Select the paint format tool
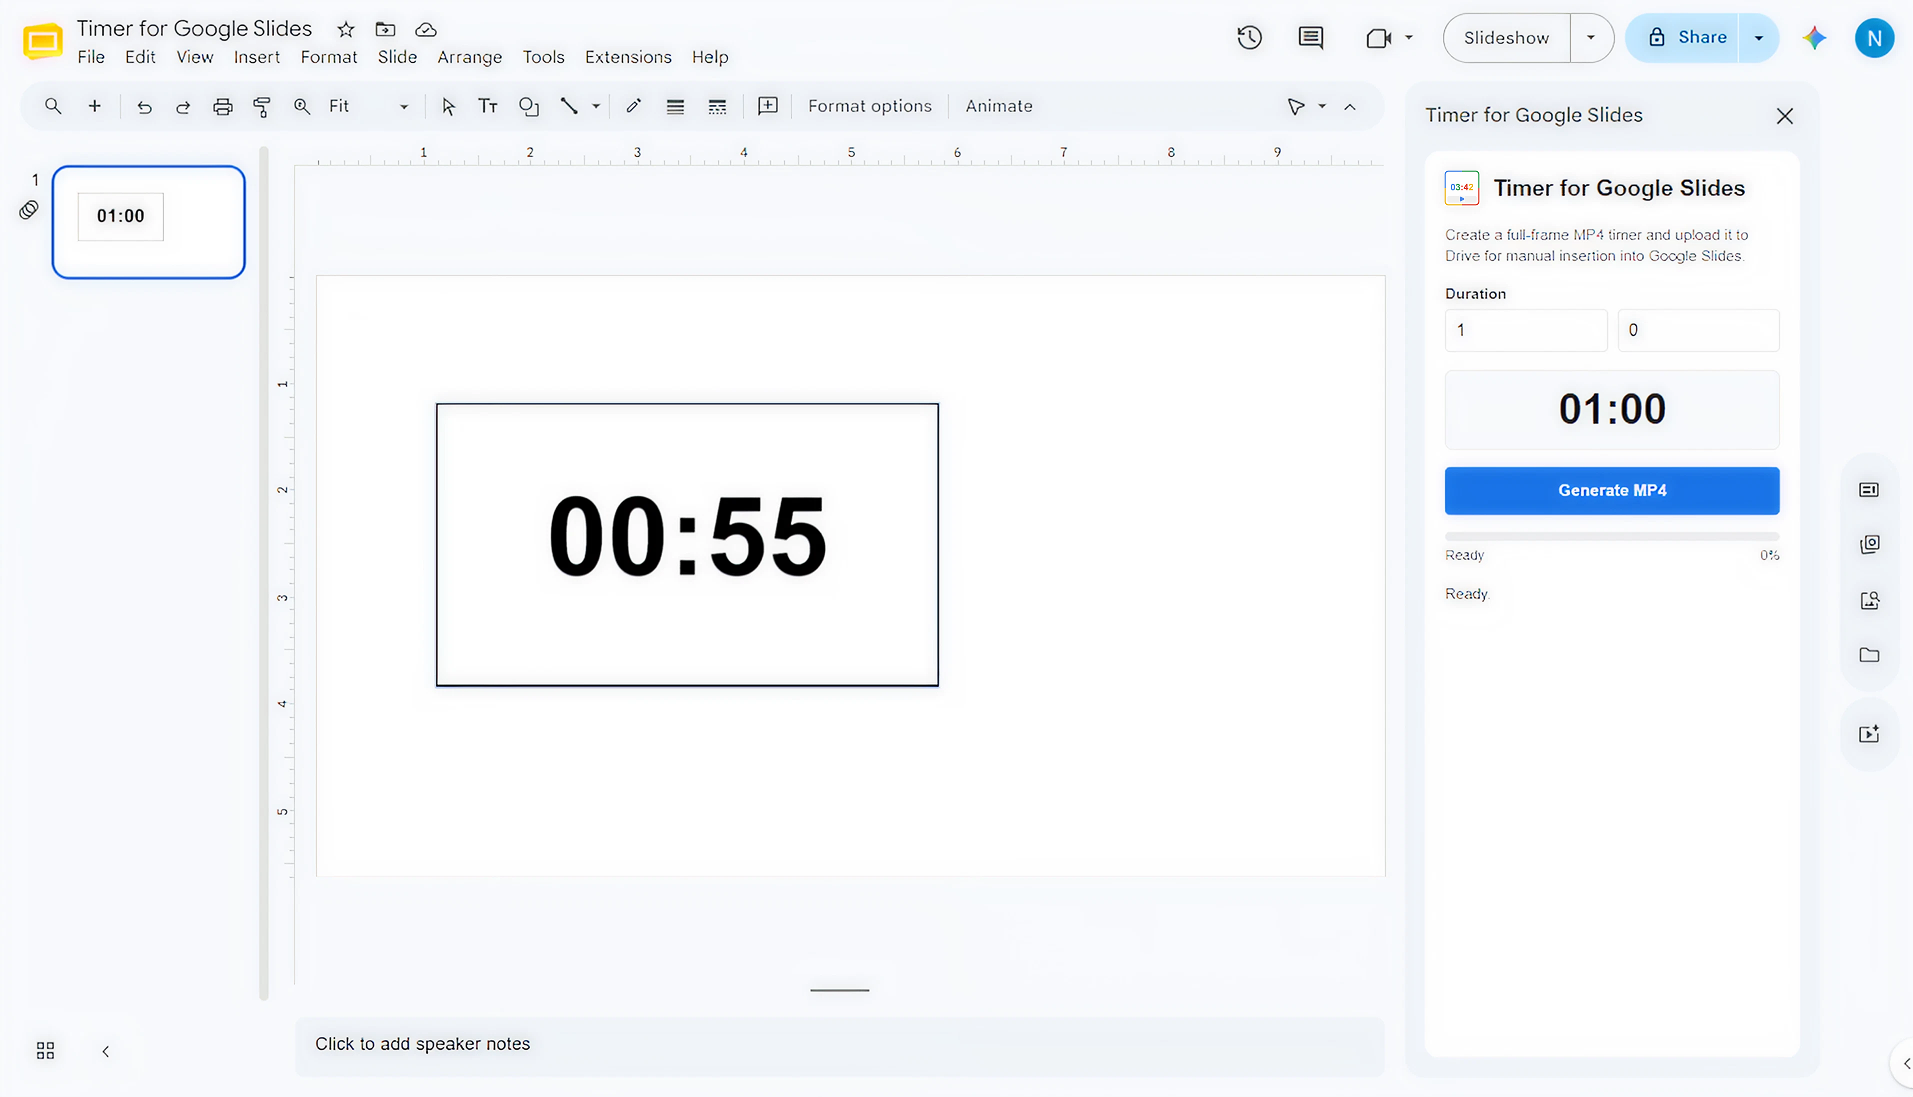This screenshot has height=1097, width=1913. [262, 106]
